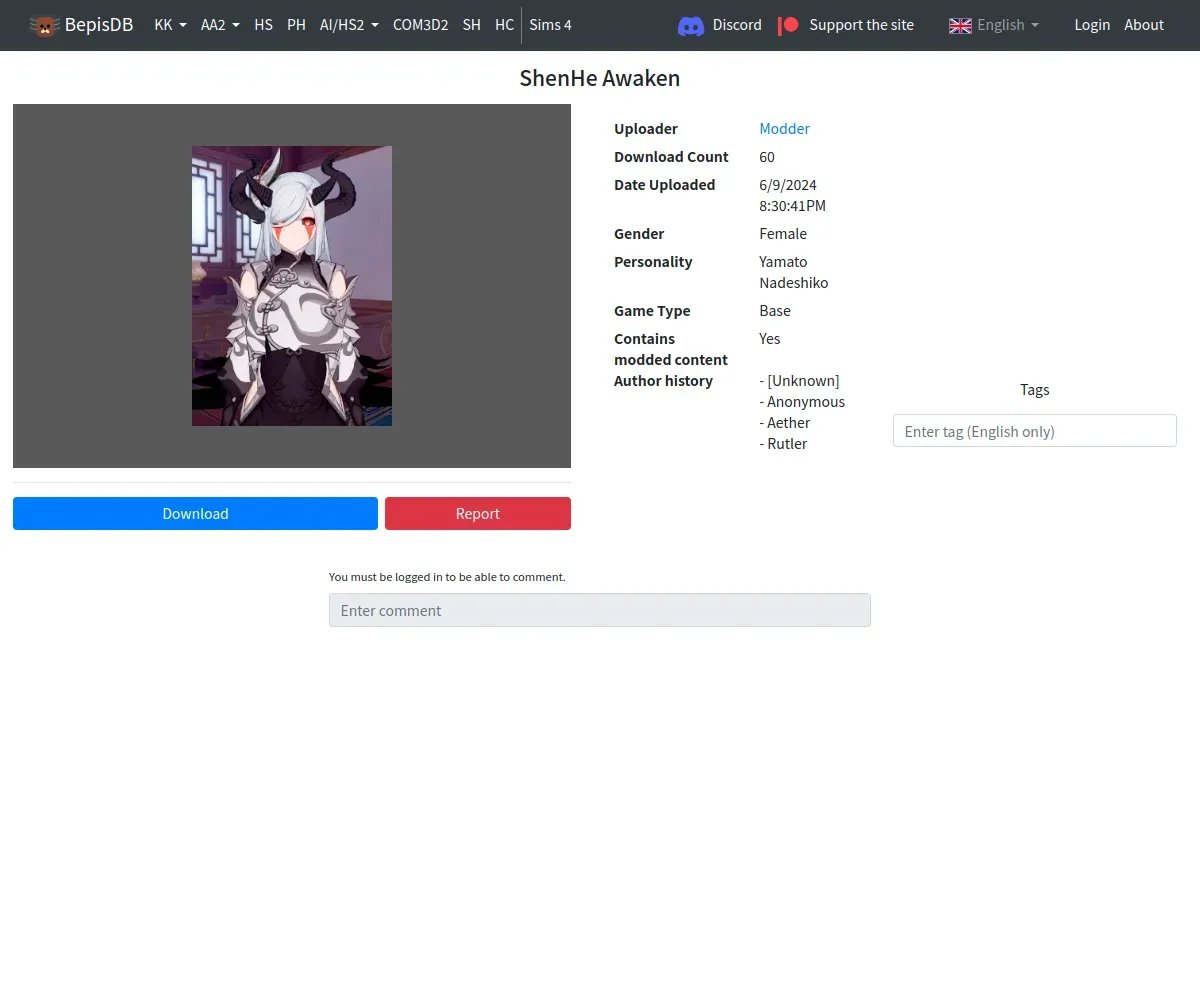The height and width of the screenshot is (1000, 1200).
Task: Click the must be logged in notice
Action: [x=447, y=577]
